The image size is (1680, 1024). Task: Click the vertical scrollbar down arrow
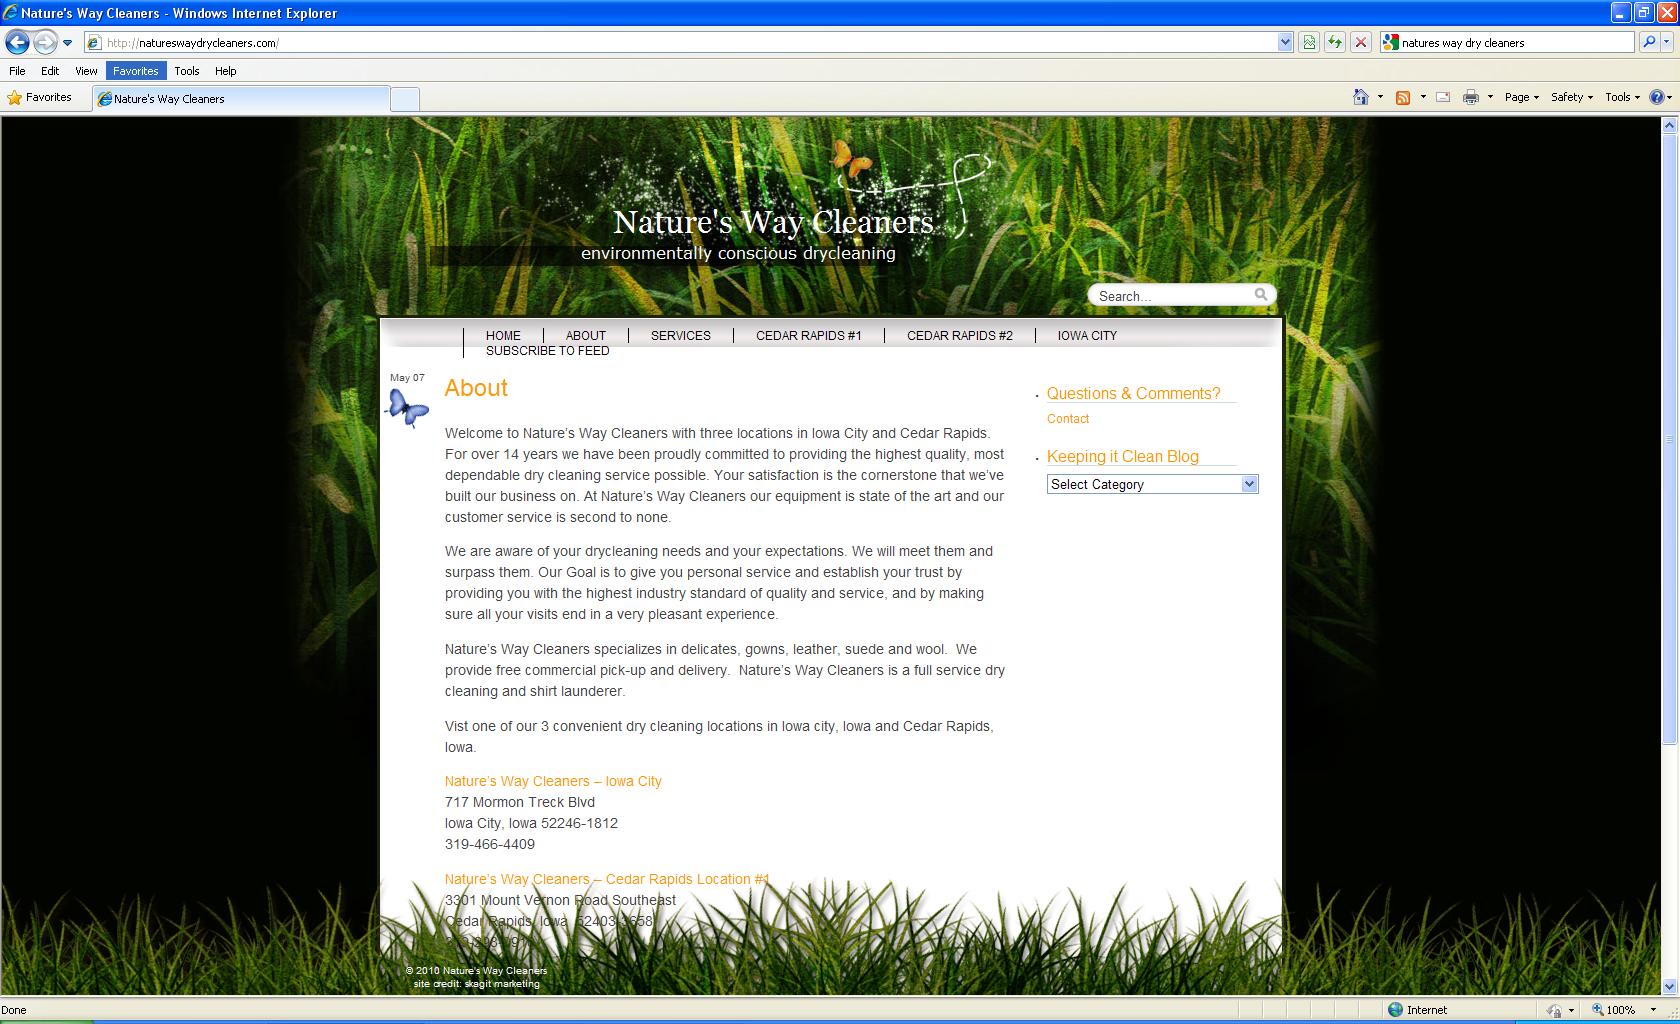1669,986
